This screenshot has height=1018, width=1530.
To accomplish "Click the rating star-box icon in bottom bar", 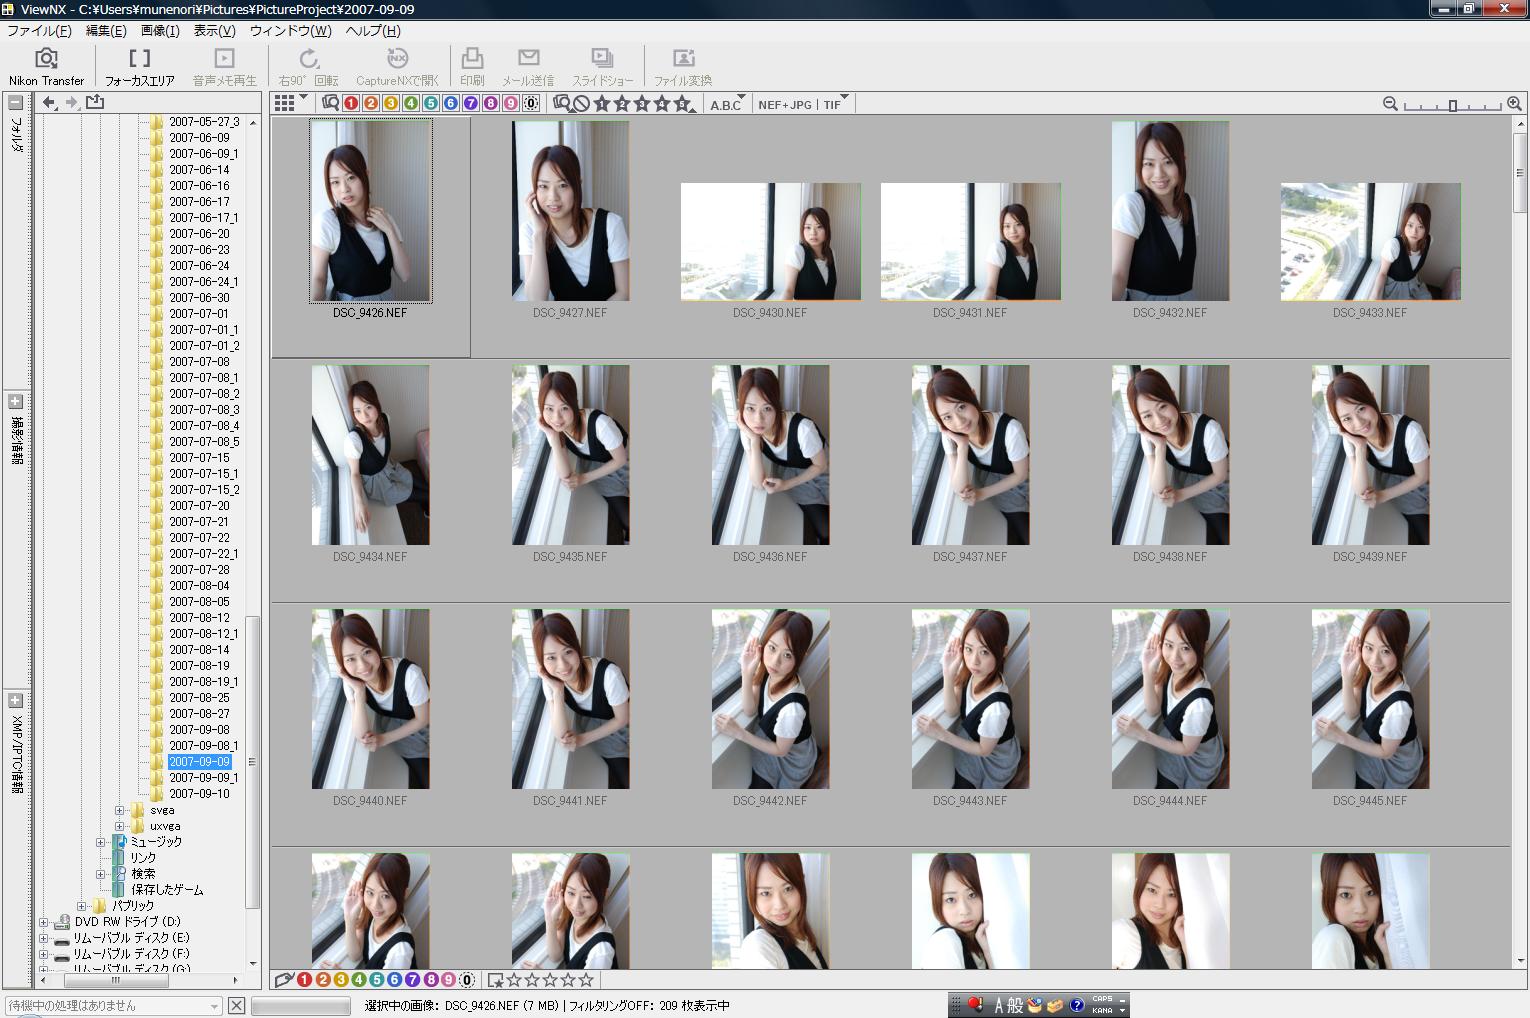I will [x=496, y=980].
